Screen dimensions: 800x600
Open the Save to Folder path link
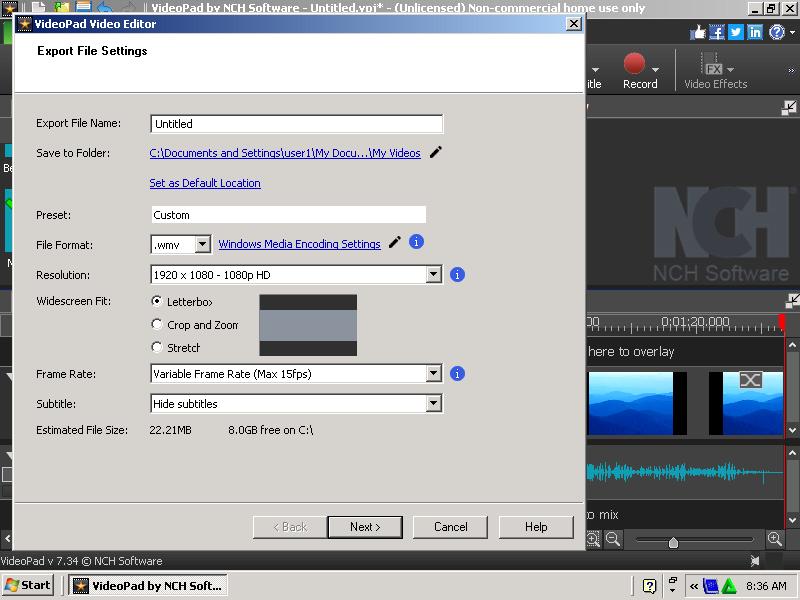click(x=285, y=153)
